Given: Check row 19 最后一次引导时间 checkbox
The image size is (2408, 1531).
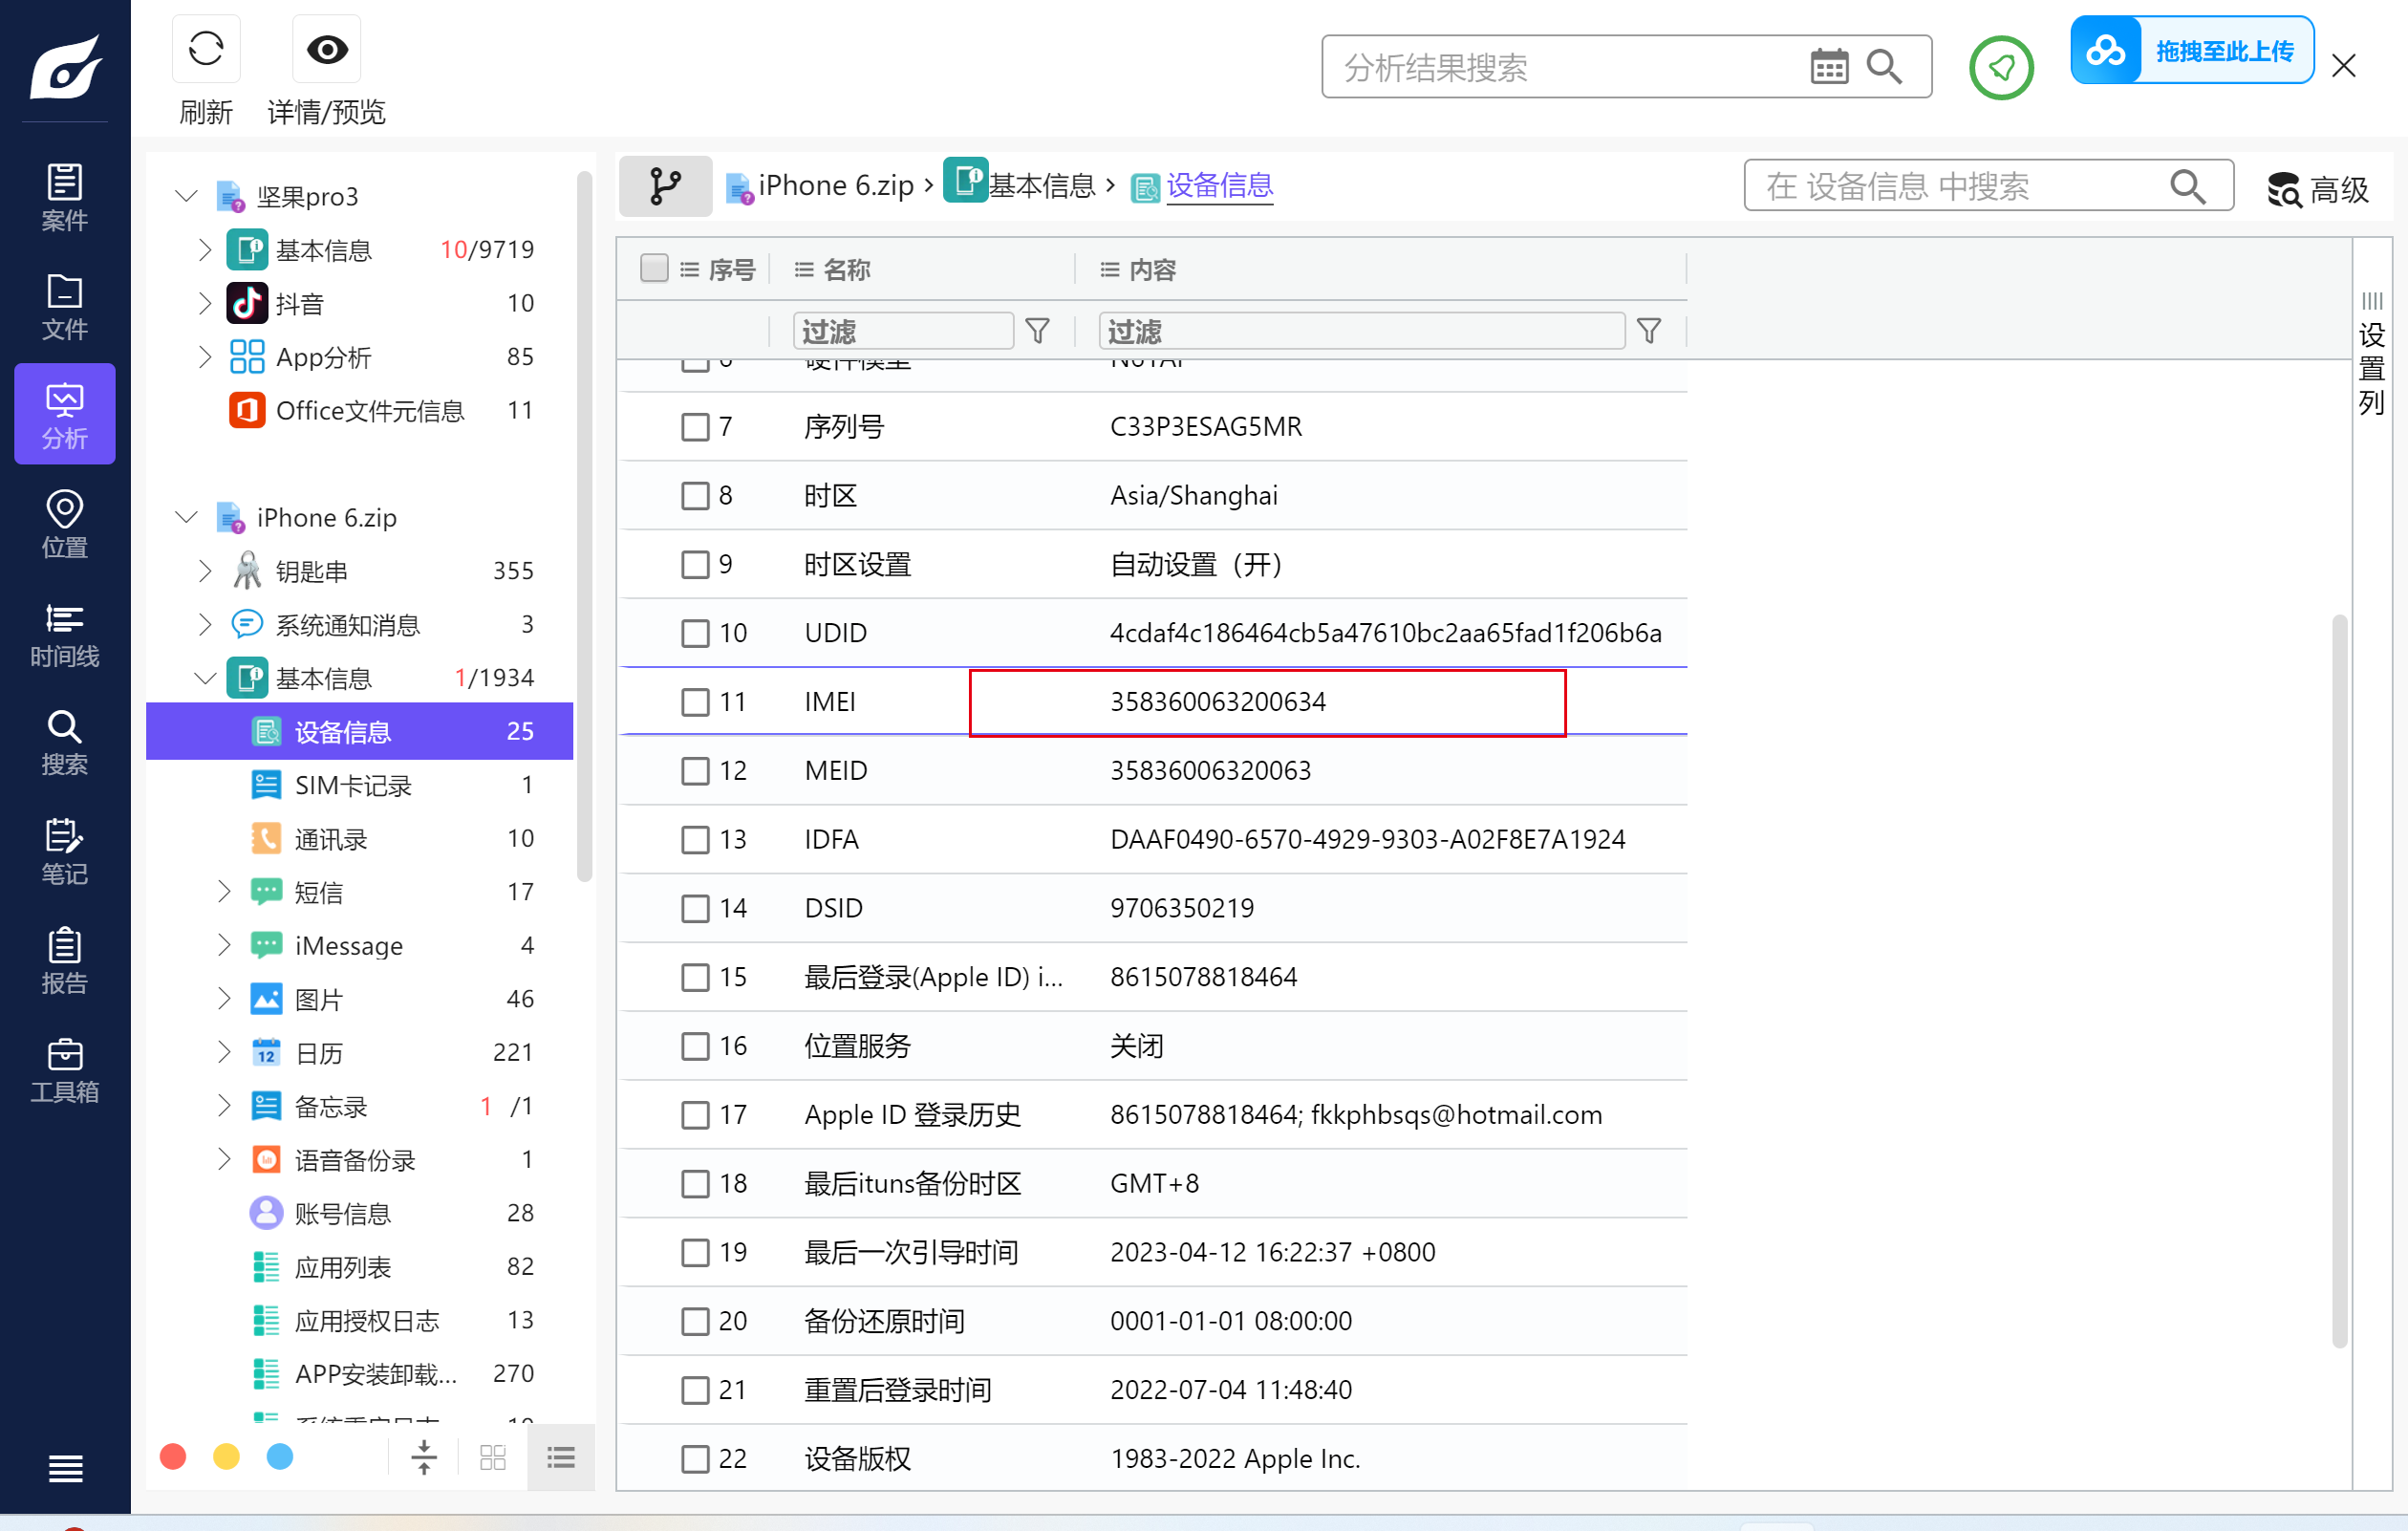Looking at the screenshot, I should tap(695, 1252).
